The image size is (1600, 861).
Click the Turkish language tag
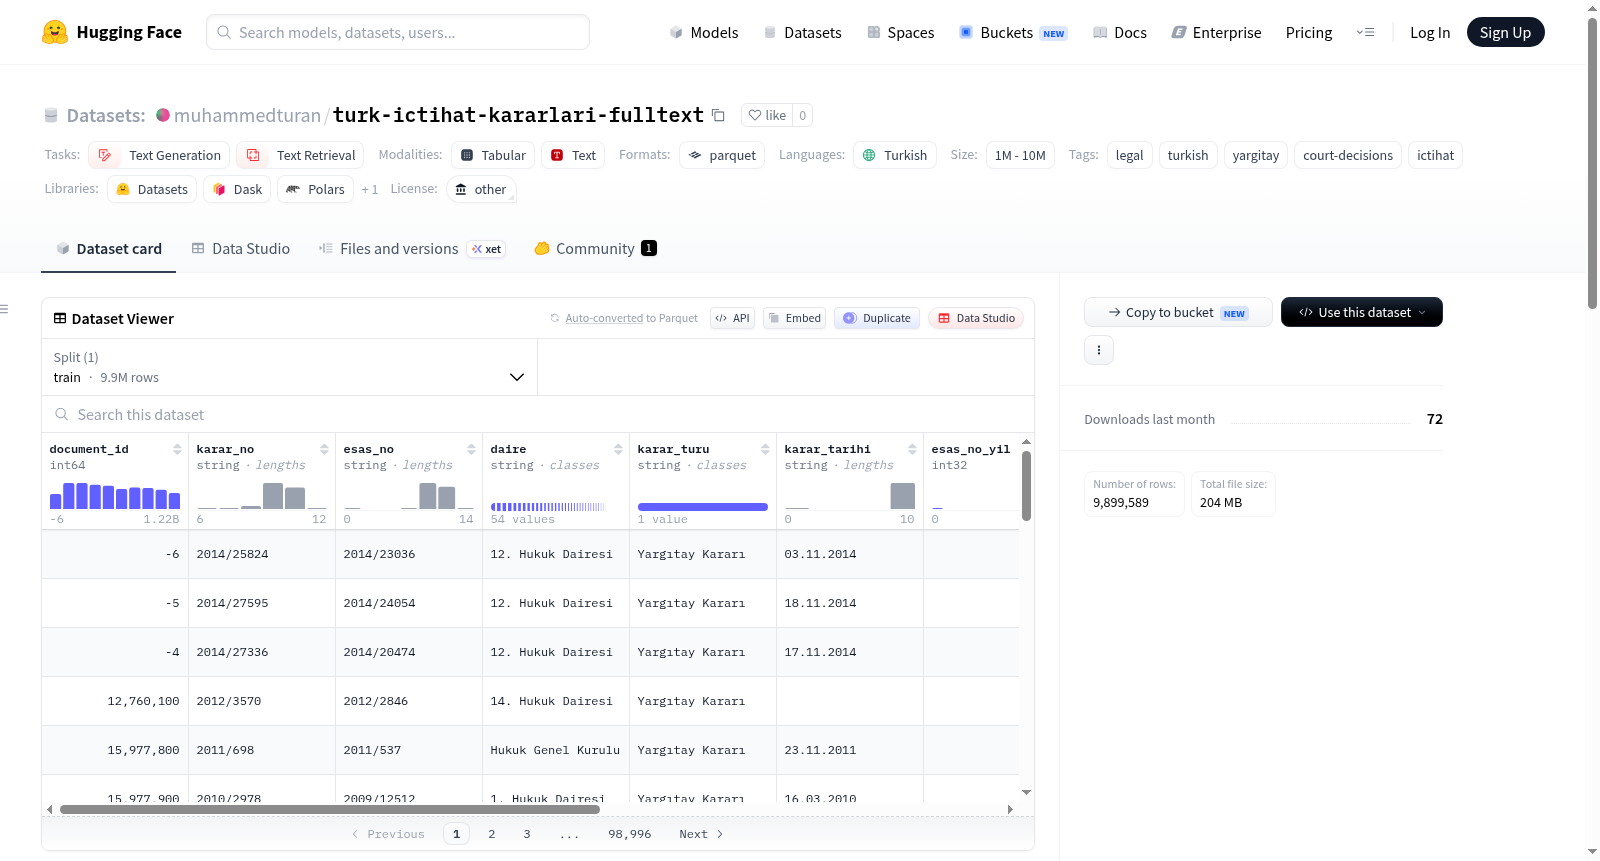click(895, 155)
